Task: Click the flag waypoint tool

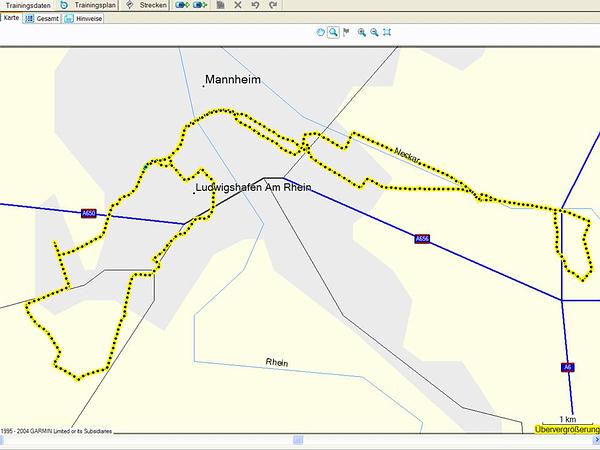Action: (x=347, y=32)
